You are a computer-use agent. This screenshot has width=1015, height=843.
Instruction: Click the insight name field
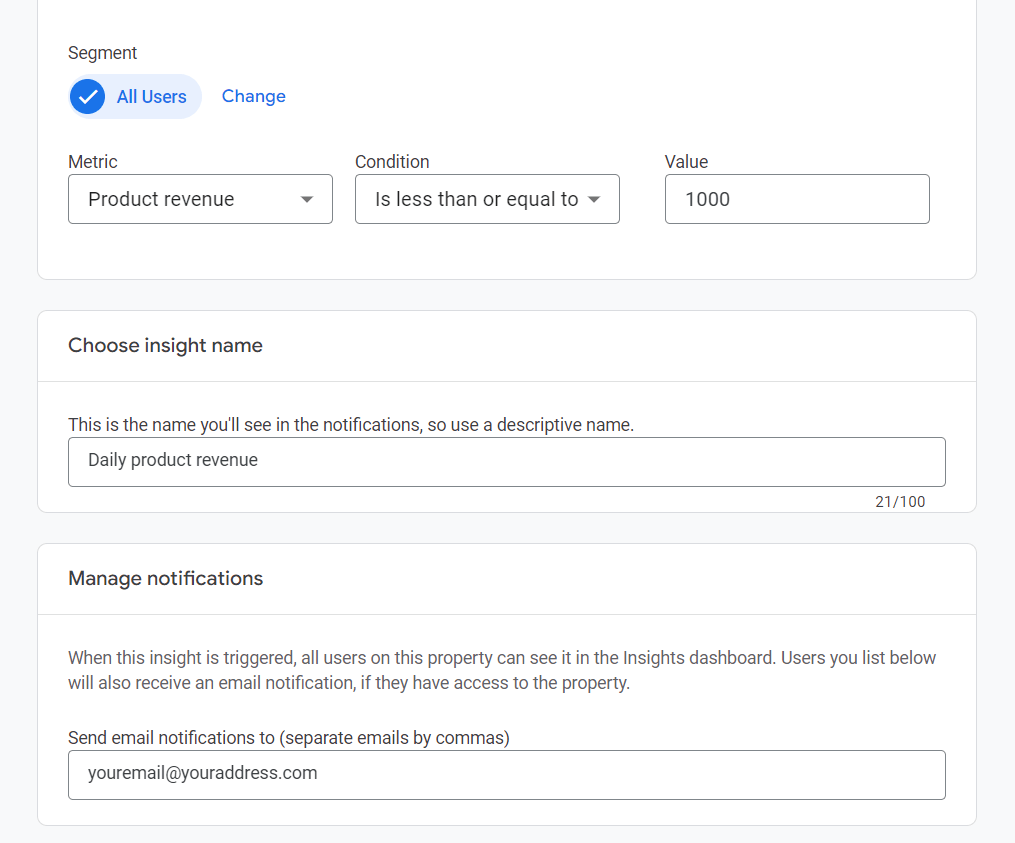coord(506,461)
